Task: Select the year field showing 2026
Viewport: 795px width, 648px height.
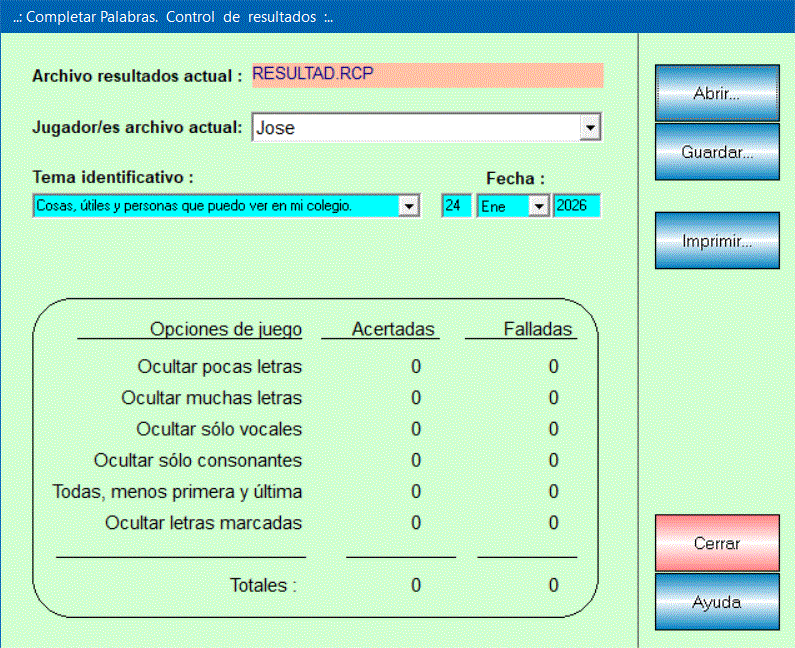Action: coord(576,205)
